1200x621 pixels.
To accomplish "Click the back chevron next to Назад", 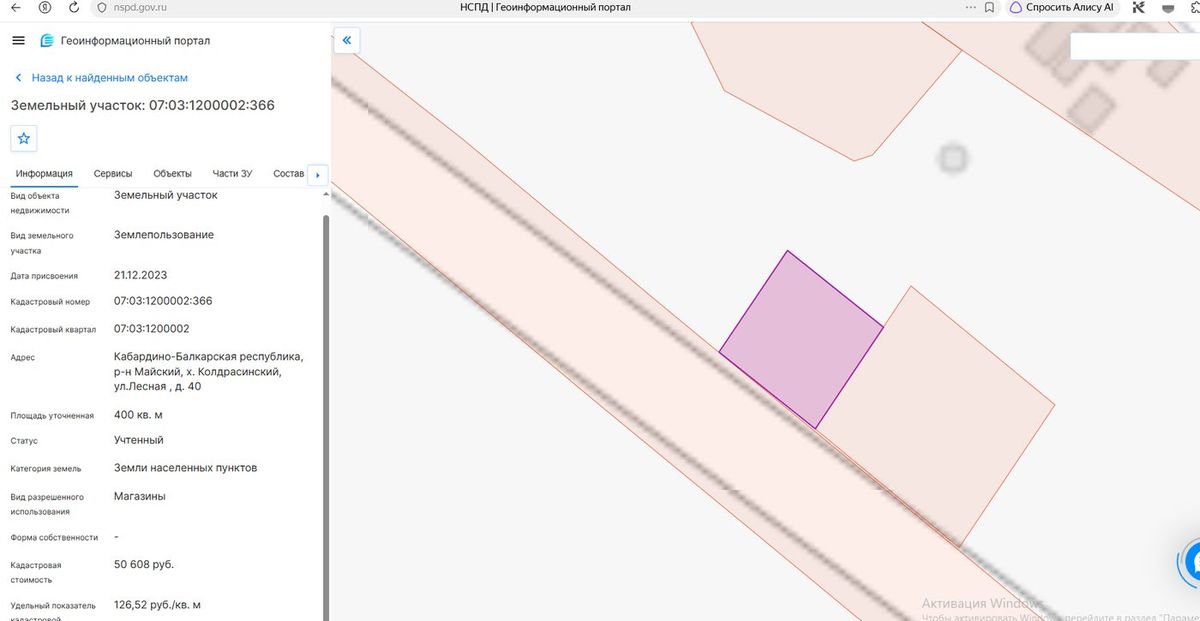I will coord(18,78).
